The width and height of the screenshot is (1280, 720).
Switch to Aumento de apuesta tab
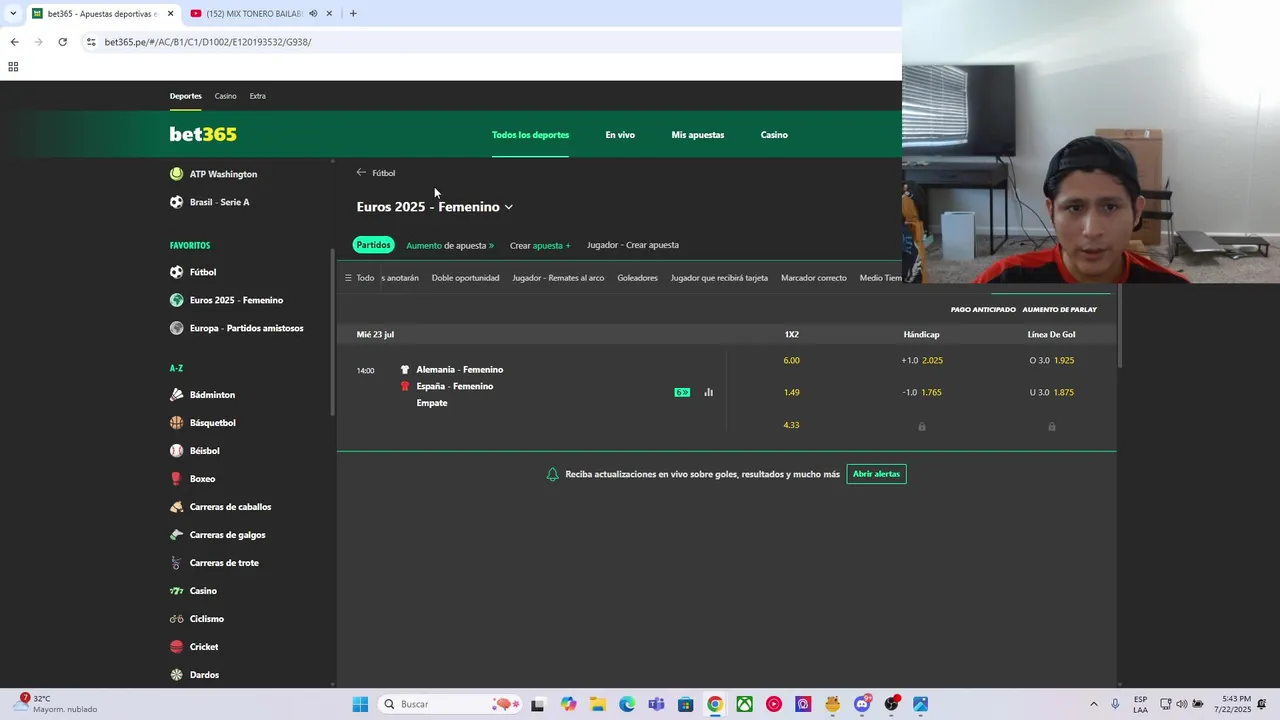pos(450,245)
